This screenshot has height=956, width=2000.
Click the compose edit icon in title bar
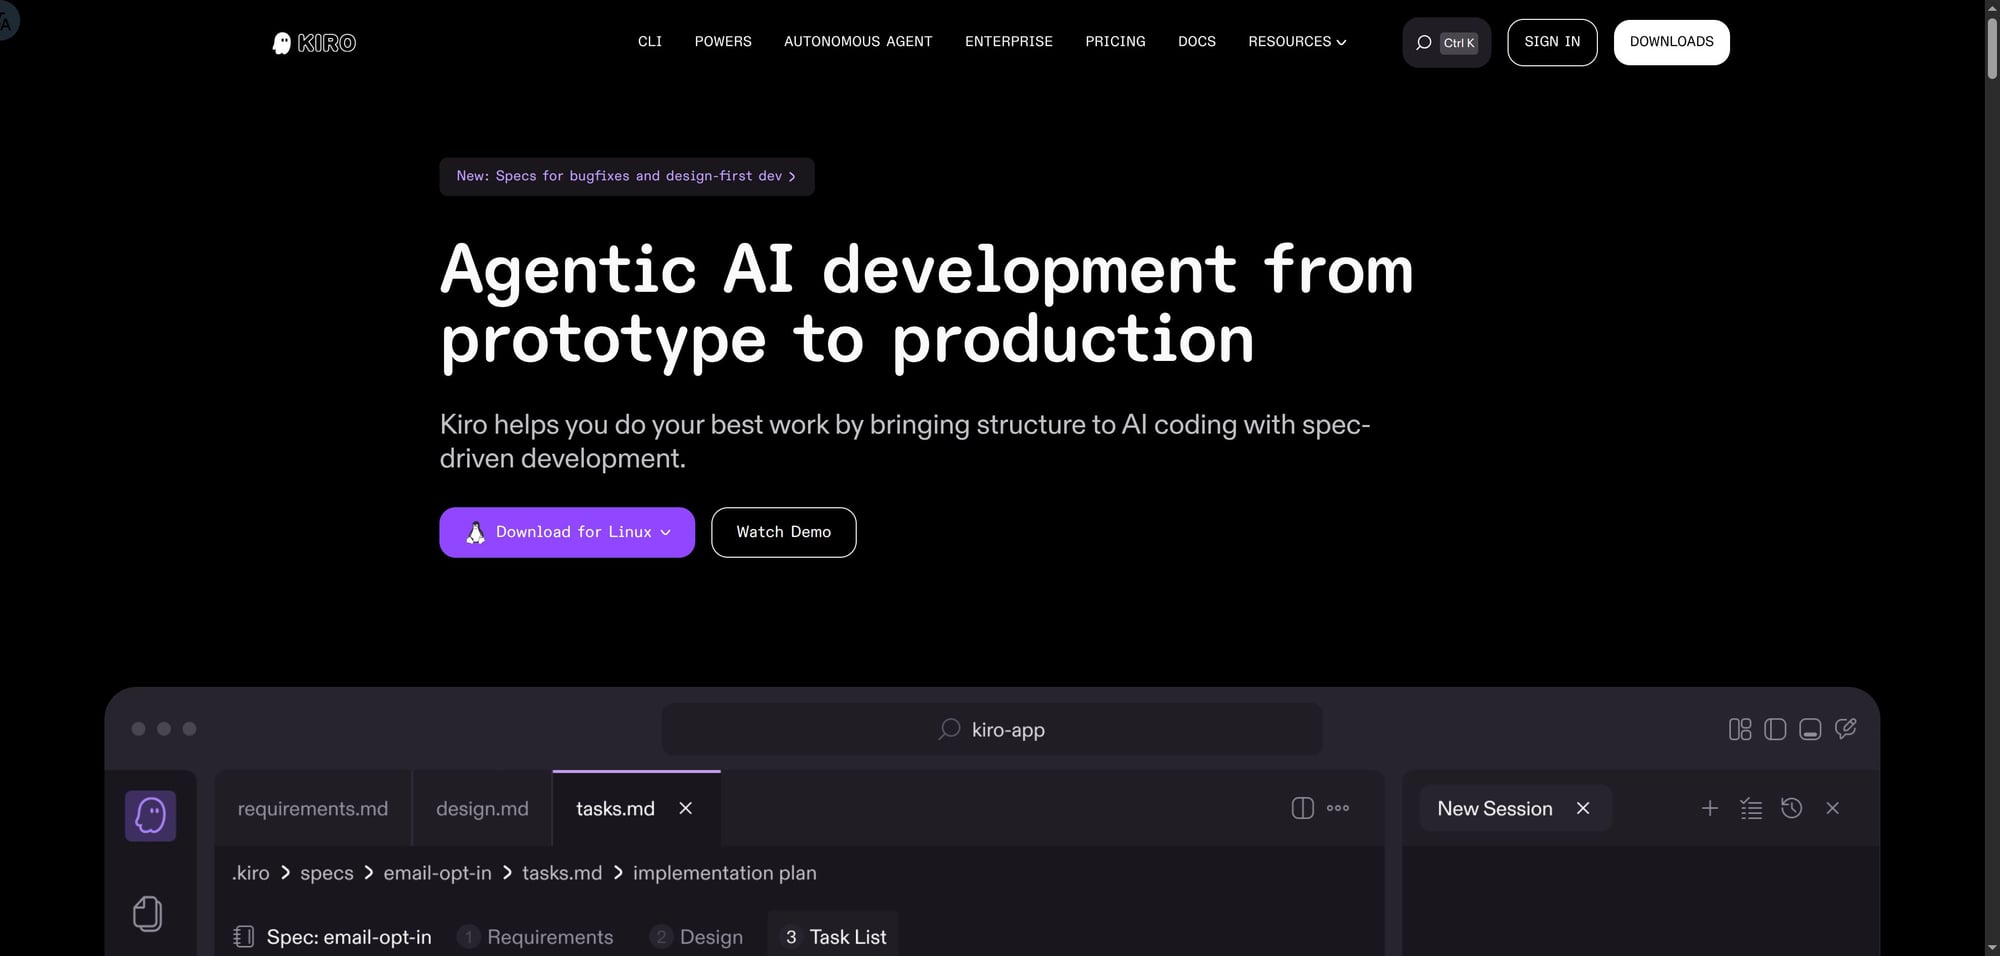1846,729
